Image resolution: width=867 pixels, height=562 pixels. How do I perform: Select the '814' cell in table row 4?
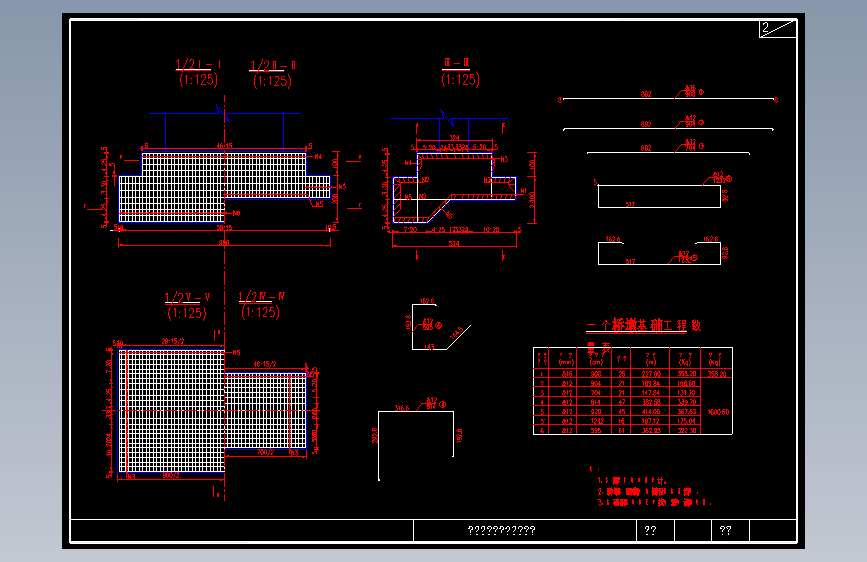tap(596, 402)
